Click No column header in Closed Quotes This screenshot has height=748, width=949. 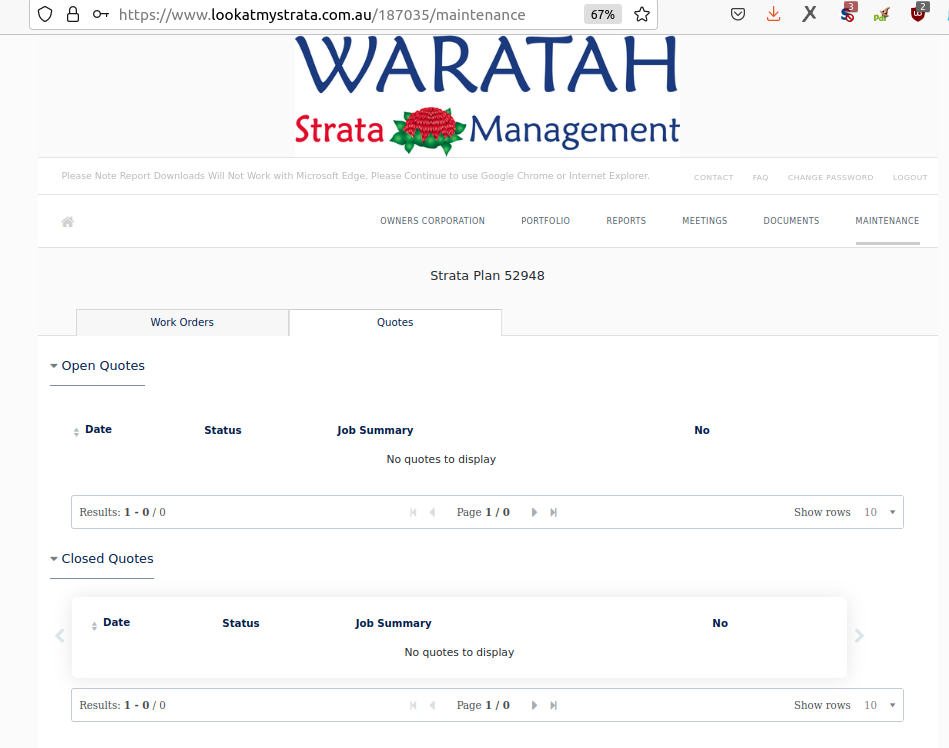(720, 623)
